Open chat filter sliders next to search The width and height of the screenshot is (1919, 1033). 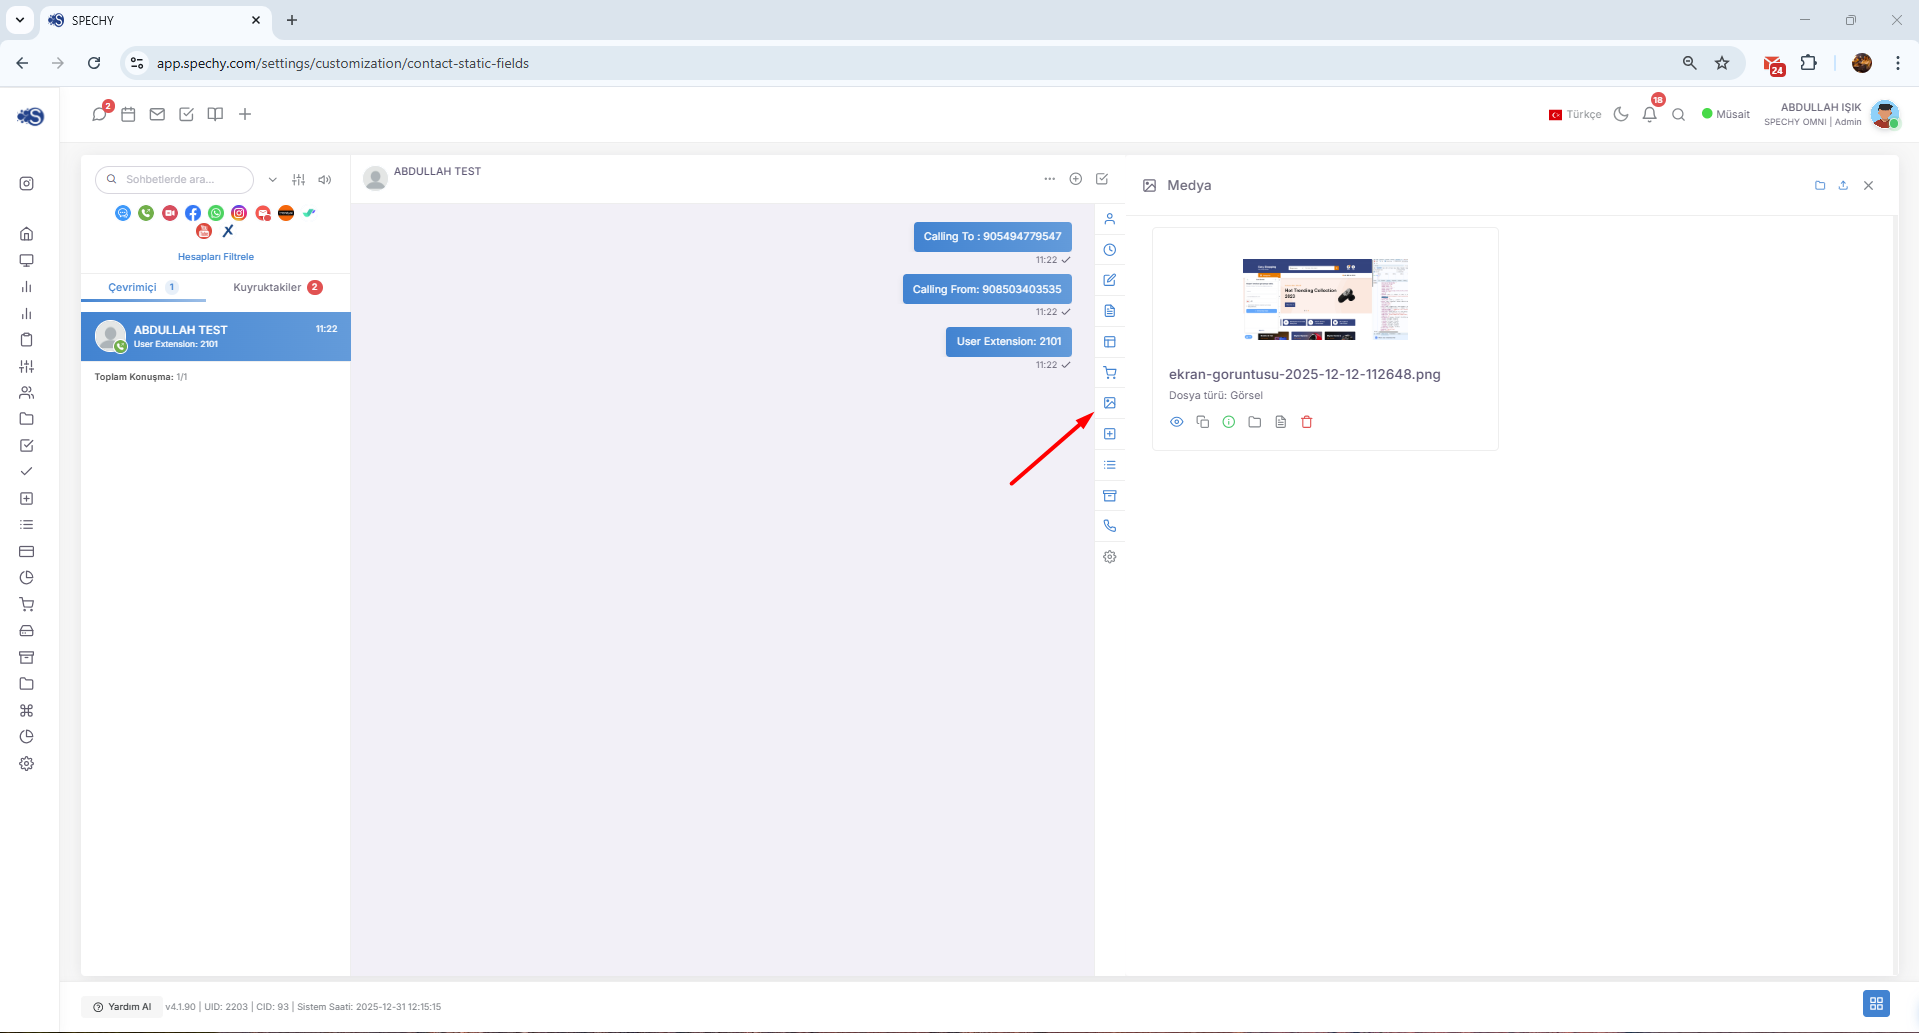[298, 180]
